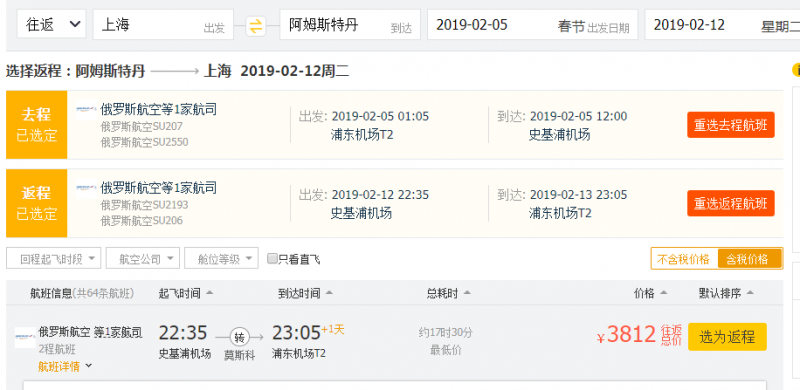Swap departure and arrival cities icon
Image resolution: width=800 pixels, height=390 pixels.
click(256, 26)
